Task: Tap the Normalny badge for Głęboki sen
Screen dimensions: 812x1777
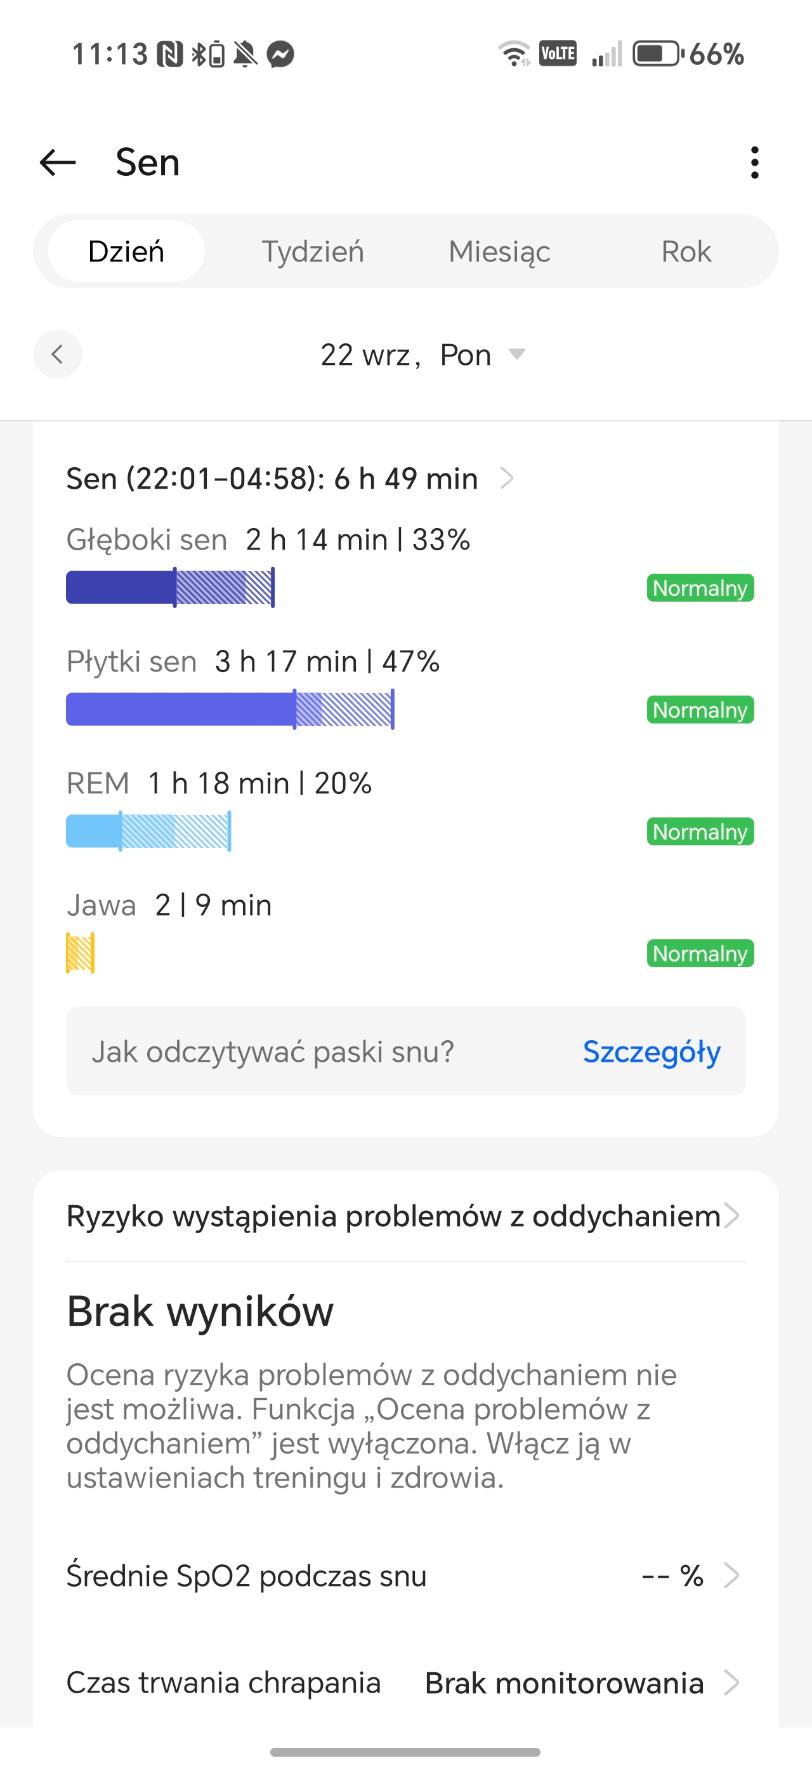Action: point(700,588)
